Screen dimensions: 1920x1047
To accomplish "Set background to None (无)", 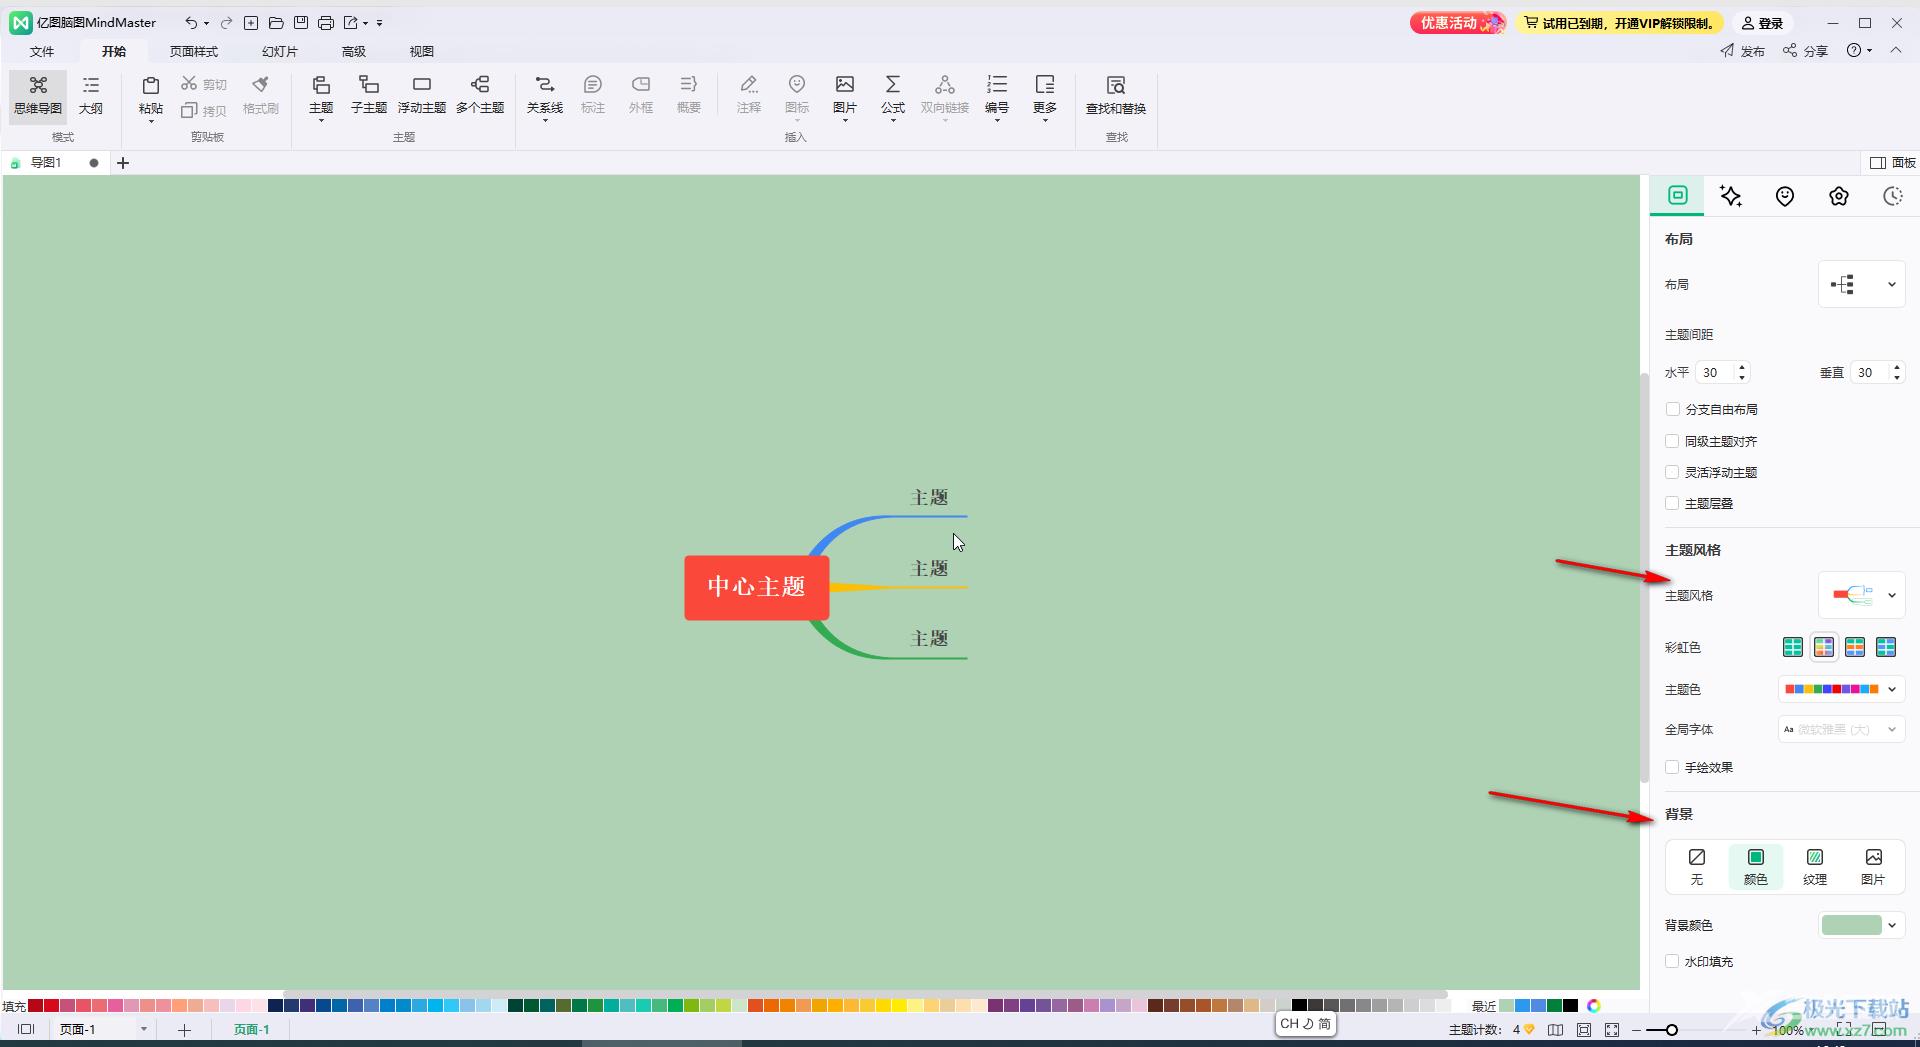I will coord(1697,866).
